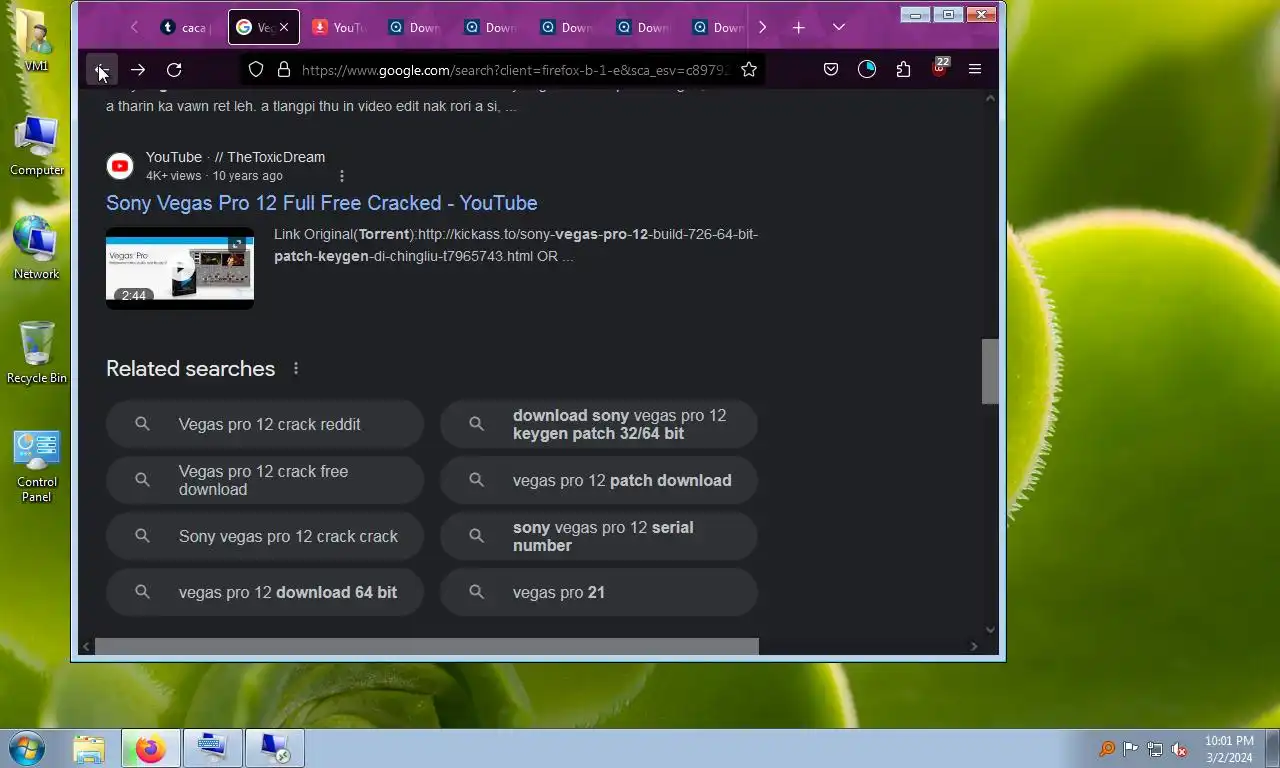Click the URL address bar field
This screenshot has width=1280, height=768.
(x=515, y=70)
